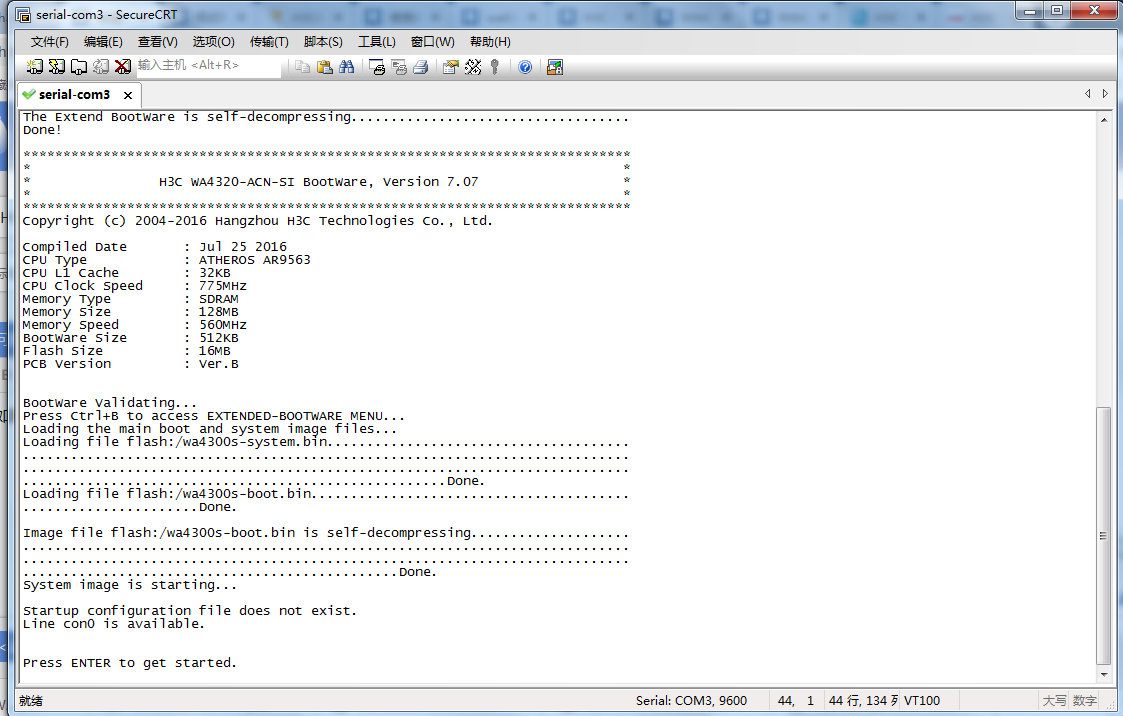Click the Print Selection icon
The width and height of the screenshot is (1123, 716).
(399, 67)
